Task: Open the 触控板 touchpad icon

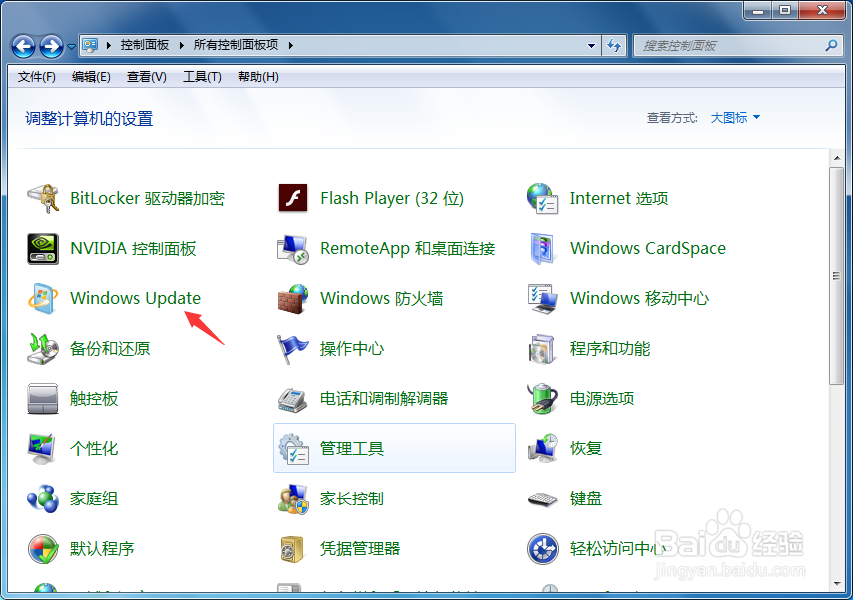Action: coord(43,399)
